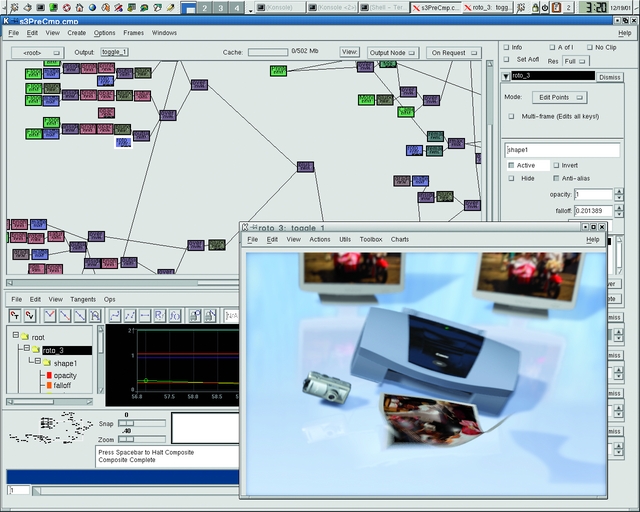This screenshot has height=512, width=640.
Task: Toggle the Anti-alias checkbox
Action: click(555, 178)
